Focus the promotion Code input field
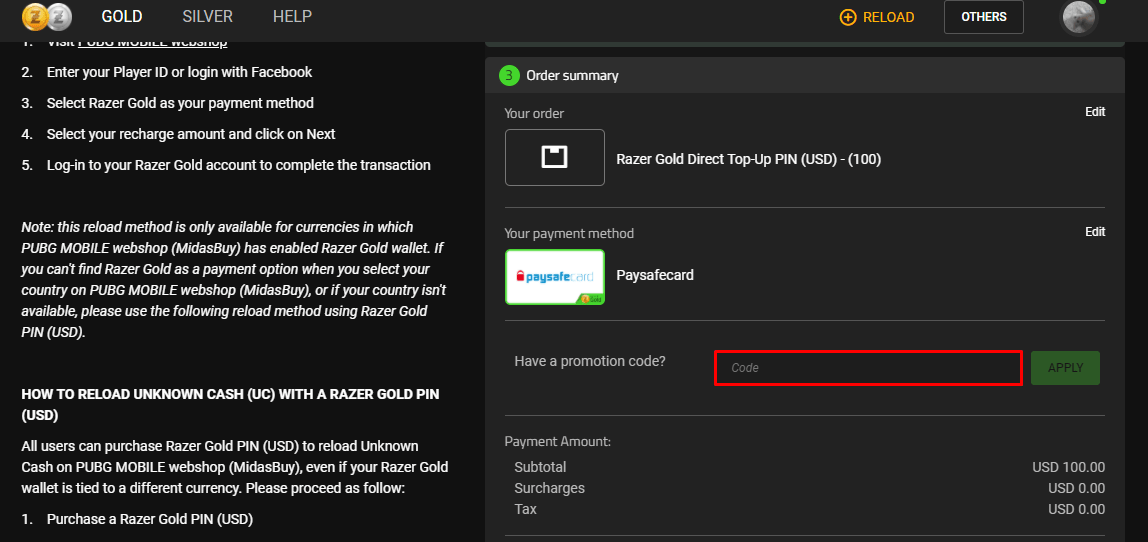Viewport: 1148px width, 542px height. point(868,368)
